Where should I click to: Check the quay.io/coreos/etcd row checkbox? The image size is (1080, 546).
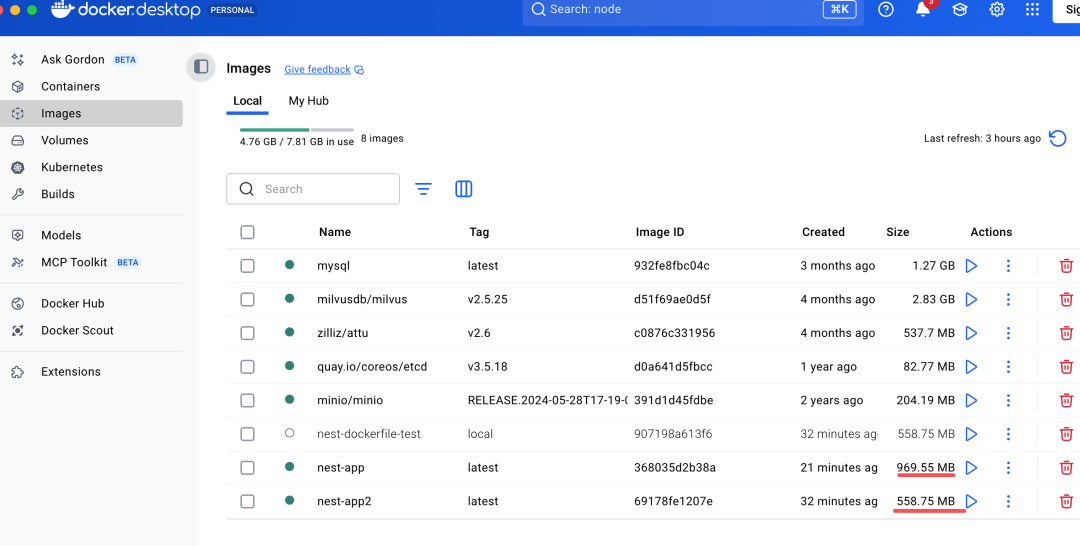click(247, 367)
